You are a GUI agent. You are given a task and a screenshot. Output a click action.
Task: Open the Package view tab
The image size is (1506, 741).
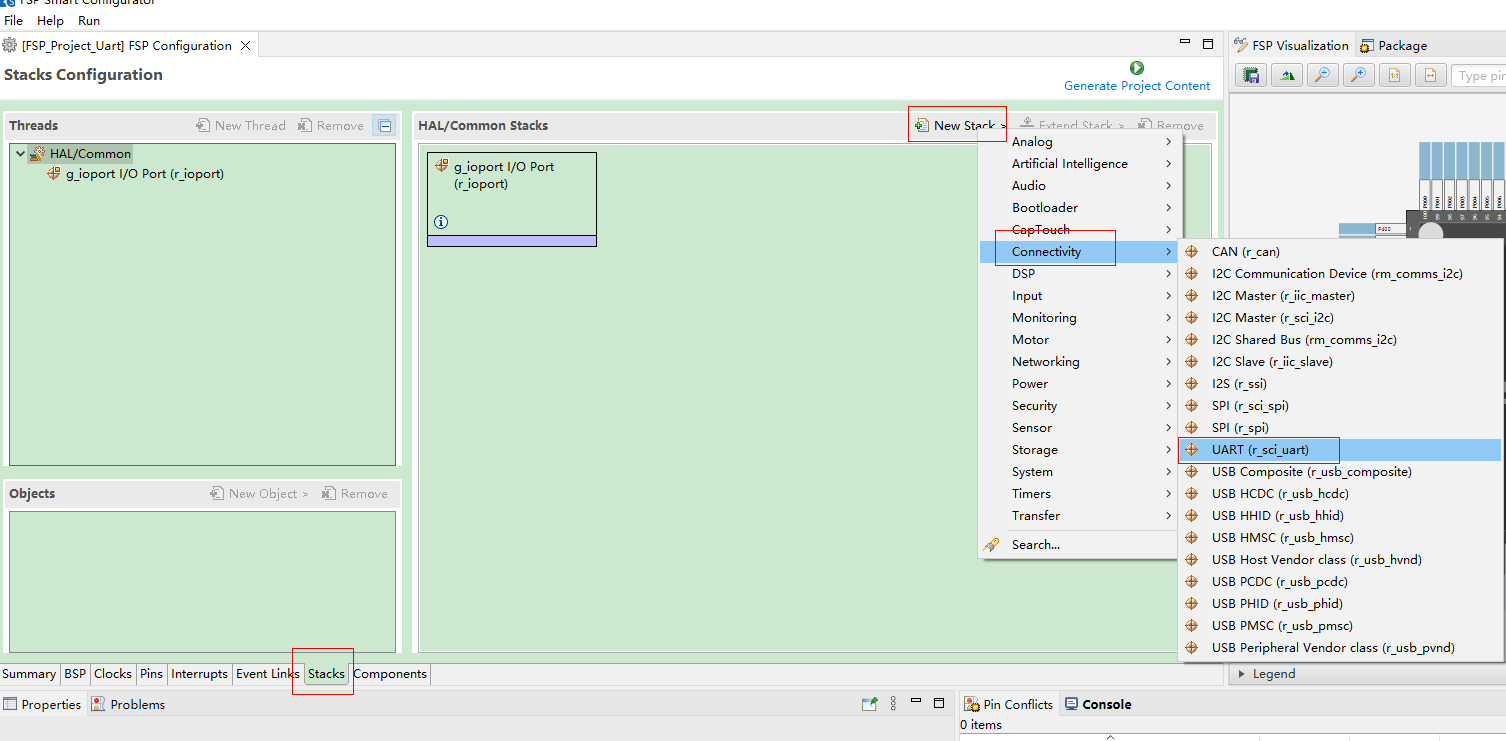point(1393,46)
